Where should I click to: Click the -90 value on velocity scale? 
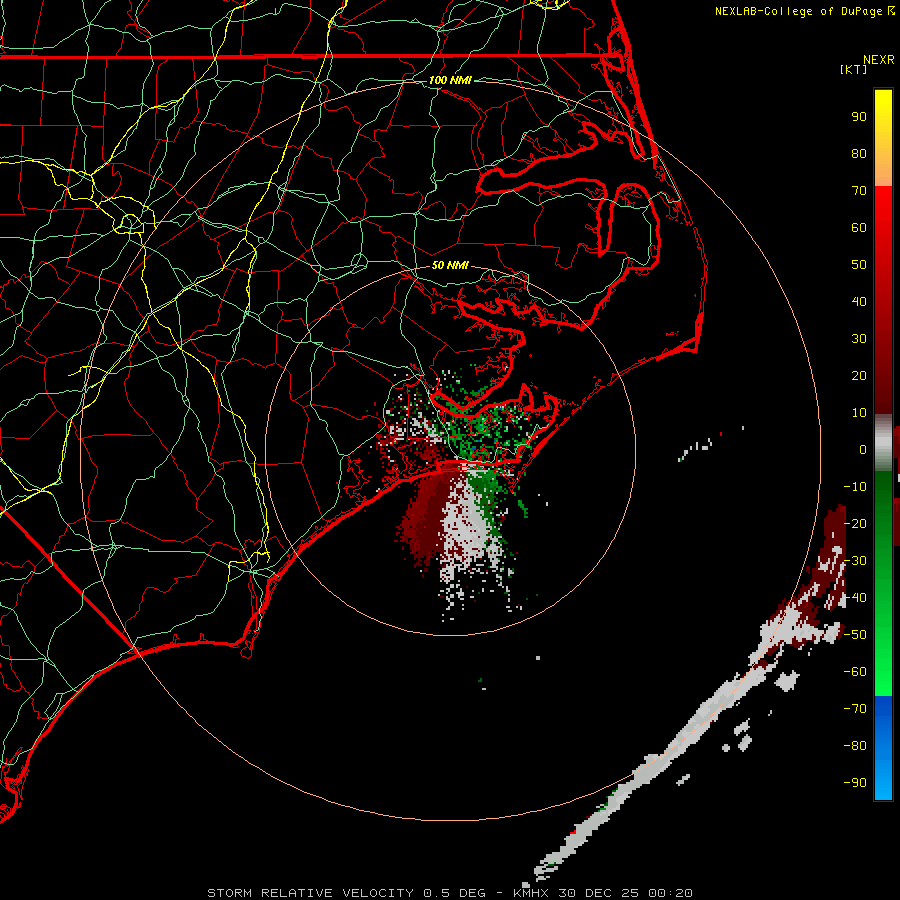(x=855, y=783)
